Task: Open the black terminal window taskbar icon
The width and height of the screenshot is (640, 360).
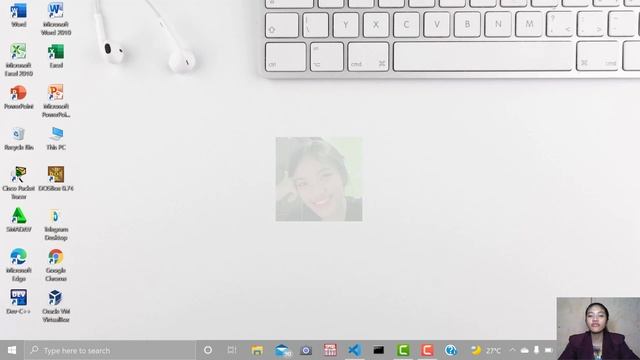Action: (378, 350)
